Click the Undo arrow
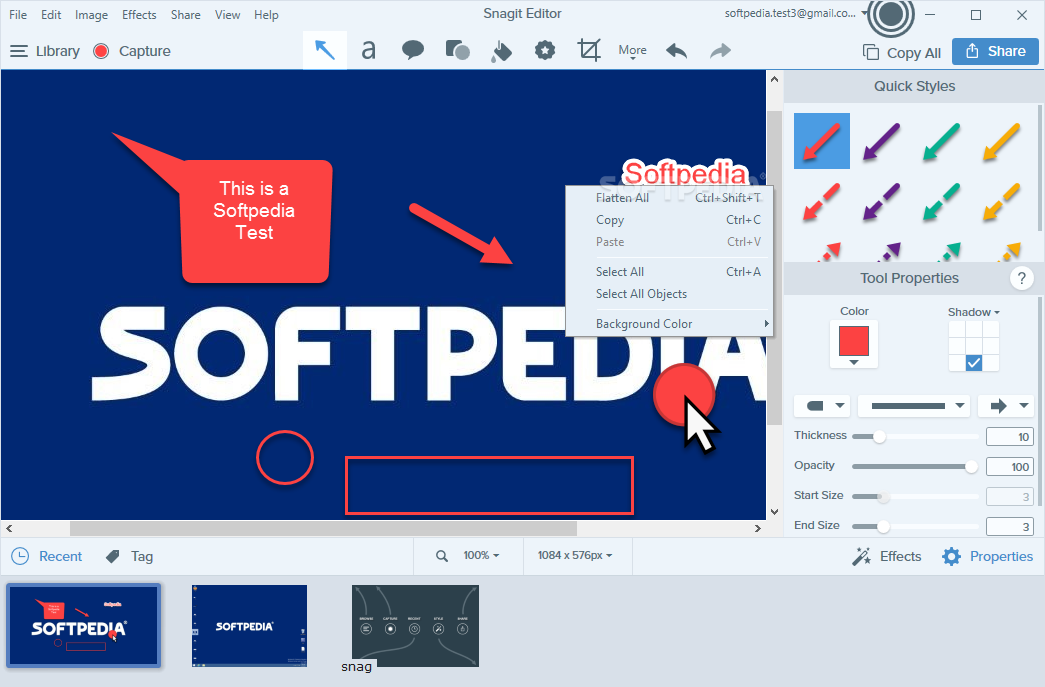 click(676, 51)
